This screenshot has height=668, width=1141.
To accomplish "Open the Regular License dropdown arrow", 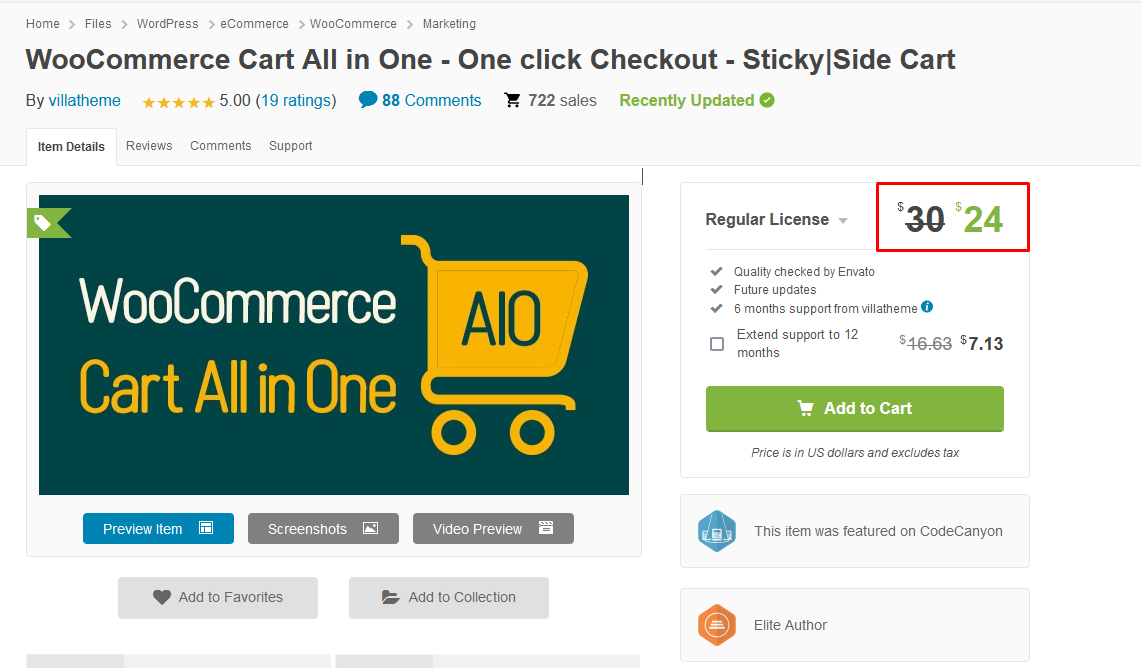I will click(843, 220).
